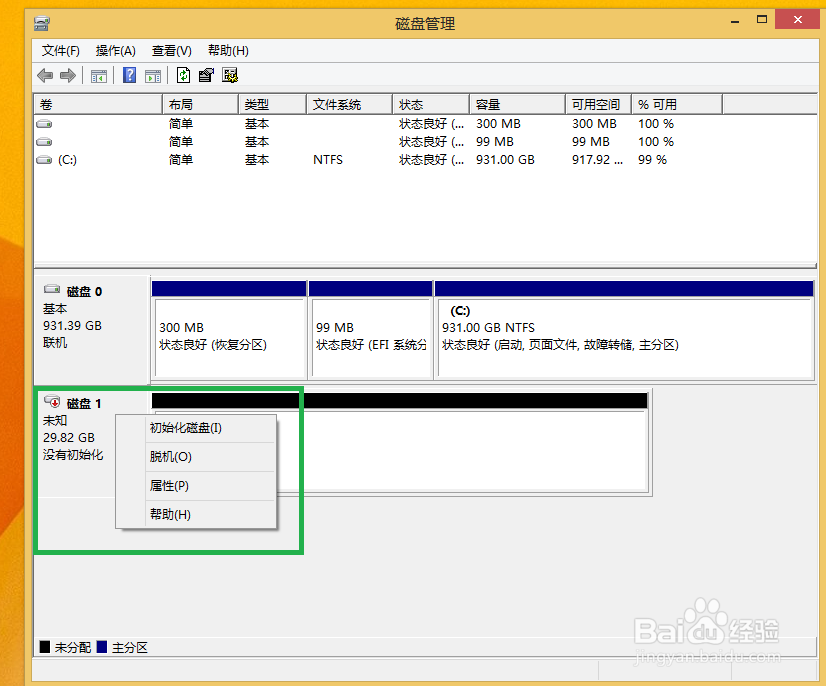Toggle the show/hide console tree toolbar icon
826x686 pixels.
(98, 75)
